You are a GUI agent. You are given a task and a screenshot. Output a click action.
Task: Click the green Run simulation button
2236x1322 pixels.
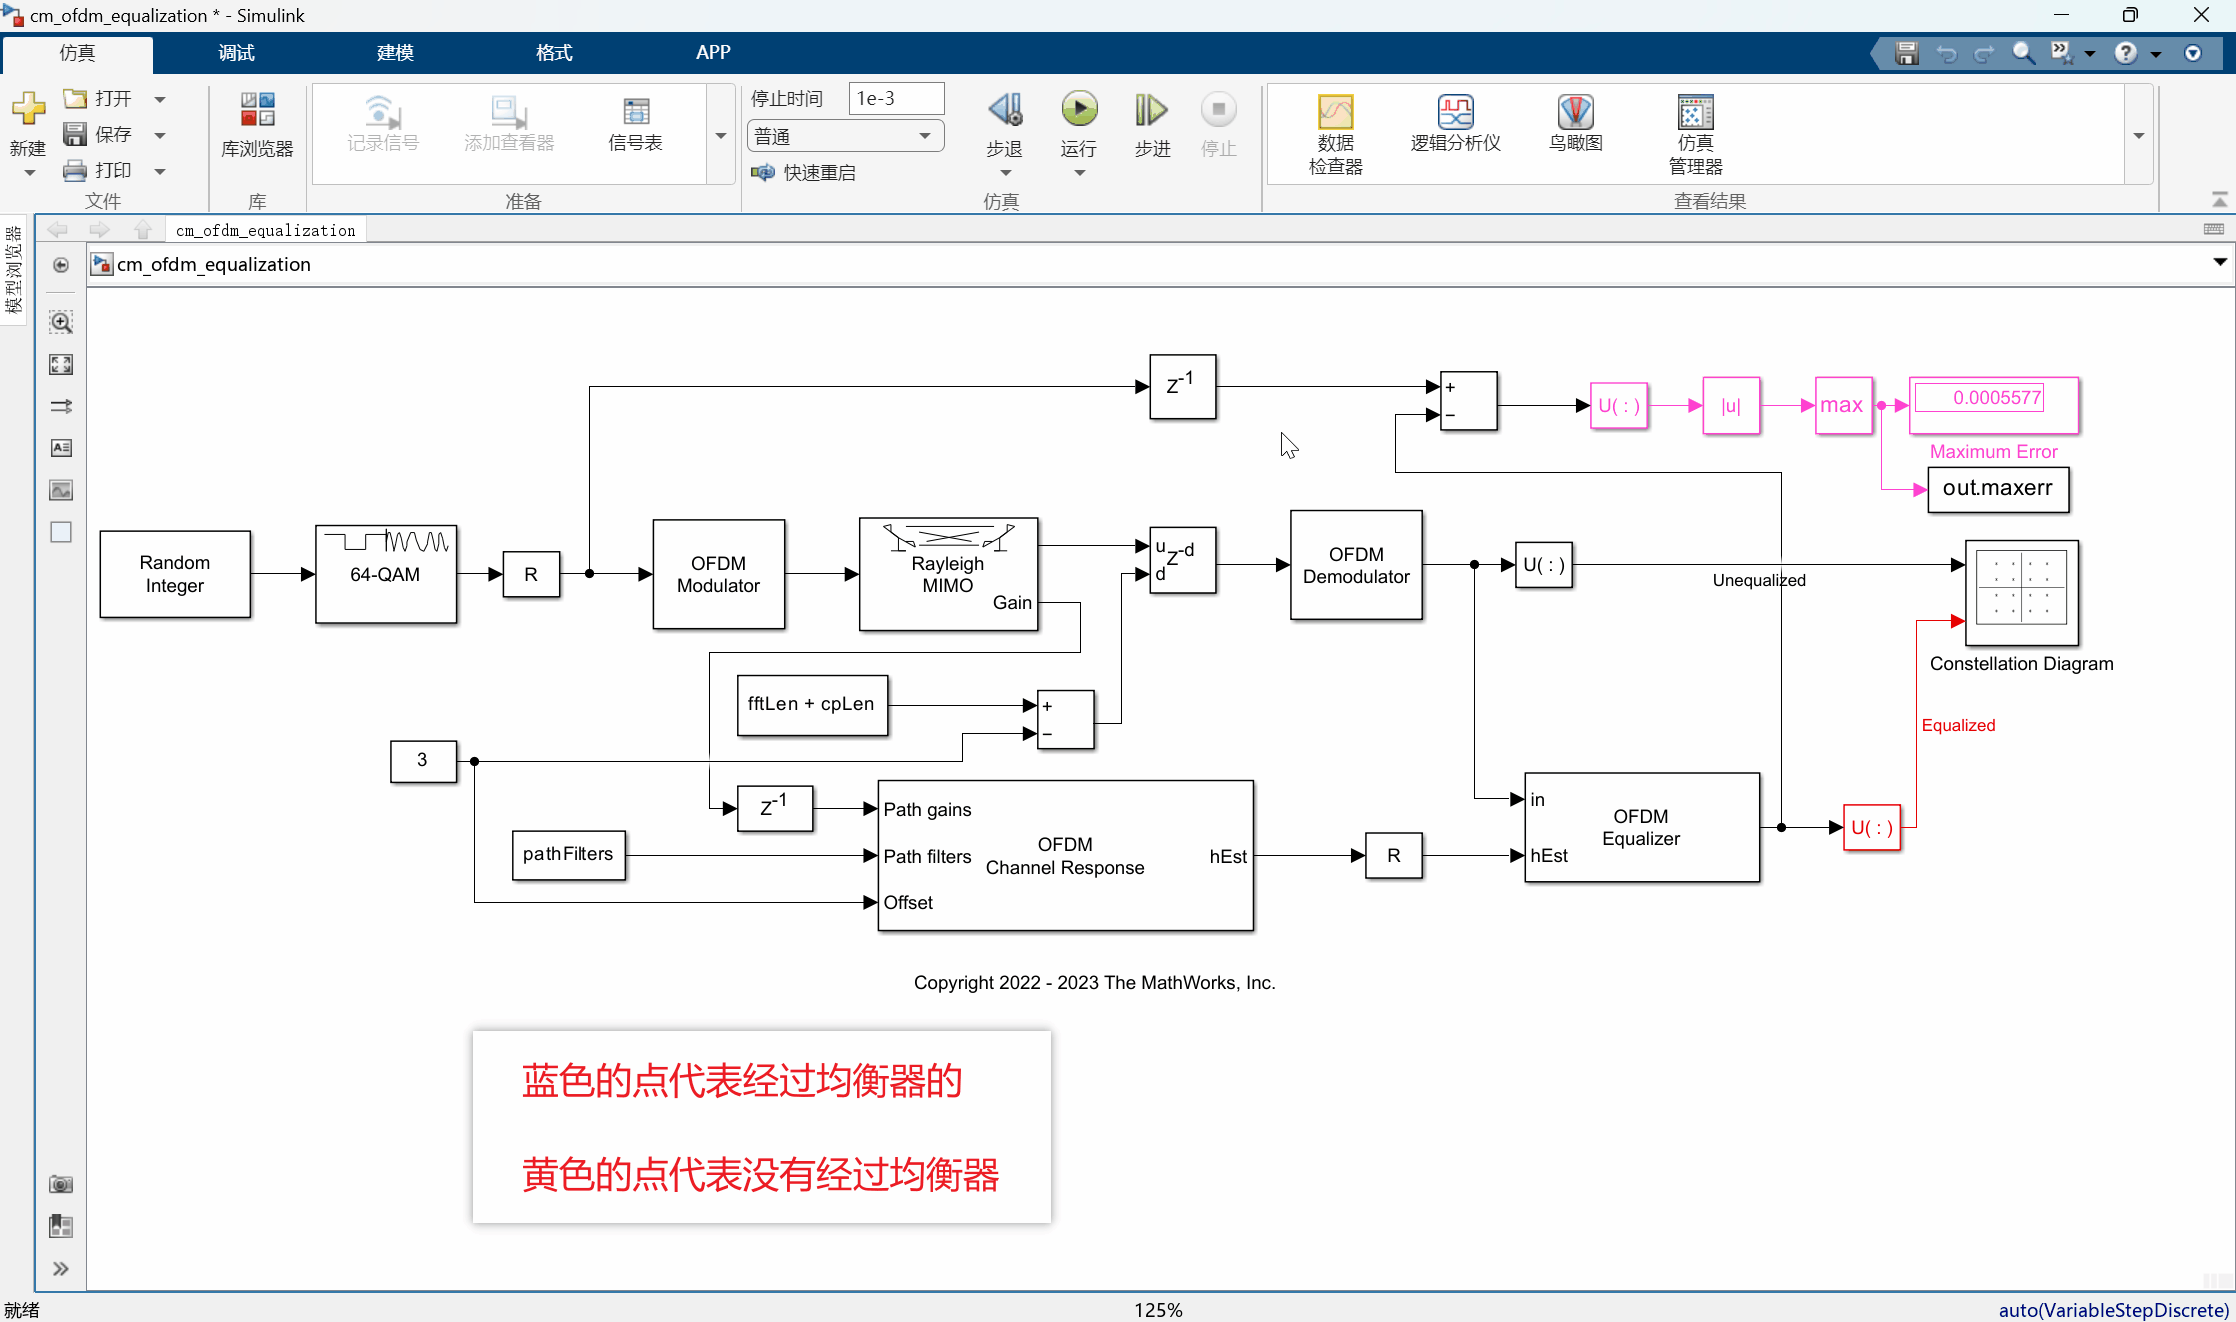pyautogui.click(x=1079, y=109)
